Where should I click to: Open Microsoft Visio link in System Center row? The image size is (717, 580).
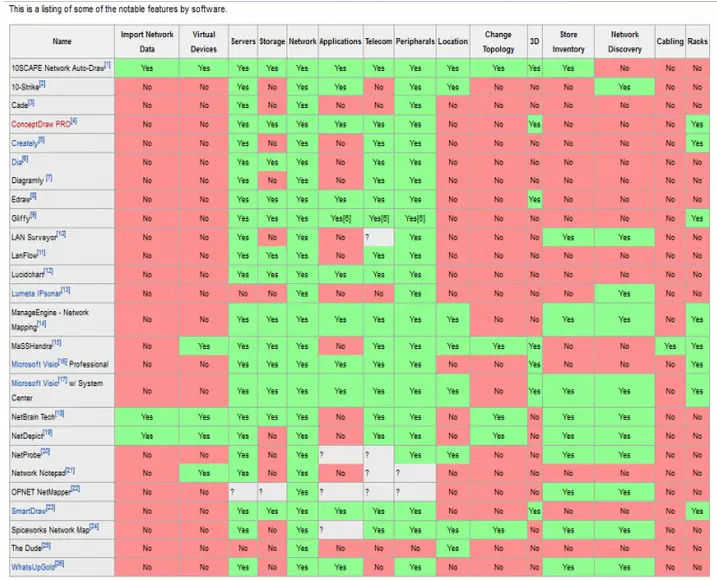click(x=35, y=383)
